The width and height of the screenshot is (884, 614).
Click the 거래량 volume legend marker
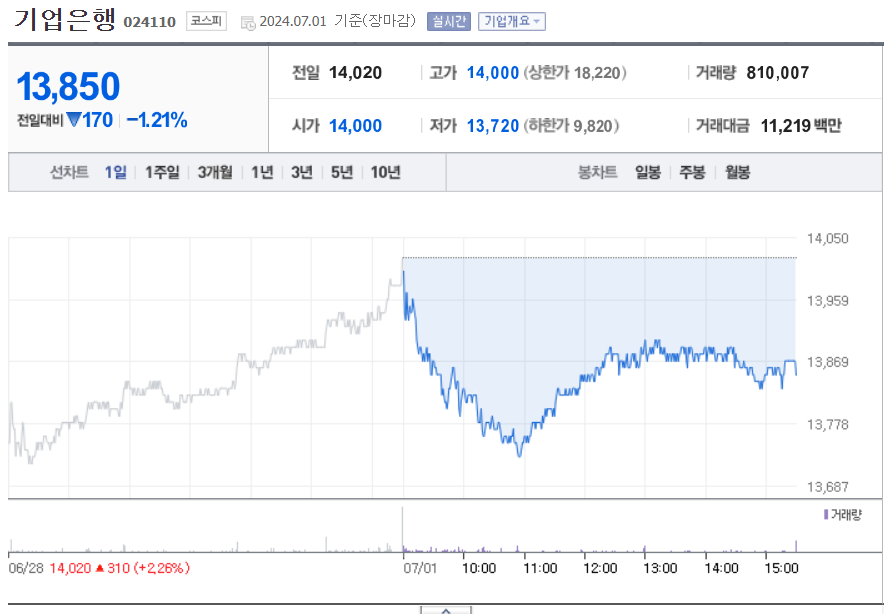pos(826,514)
